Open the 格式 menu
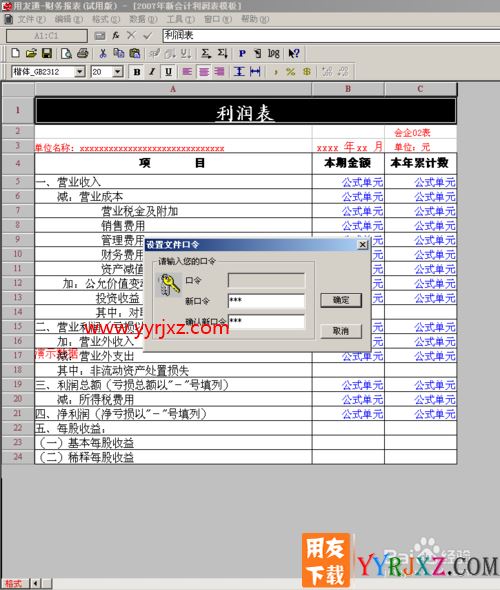 click(106, 19)
